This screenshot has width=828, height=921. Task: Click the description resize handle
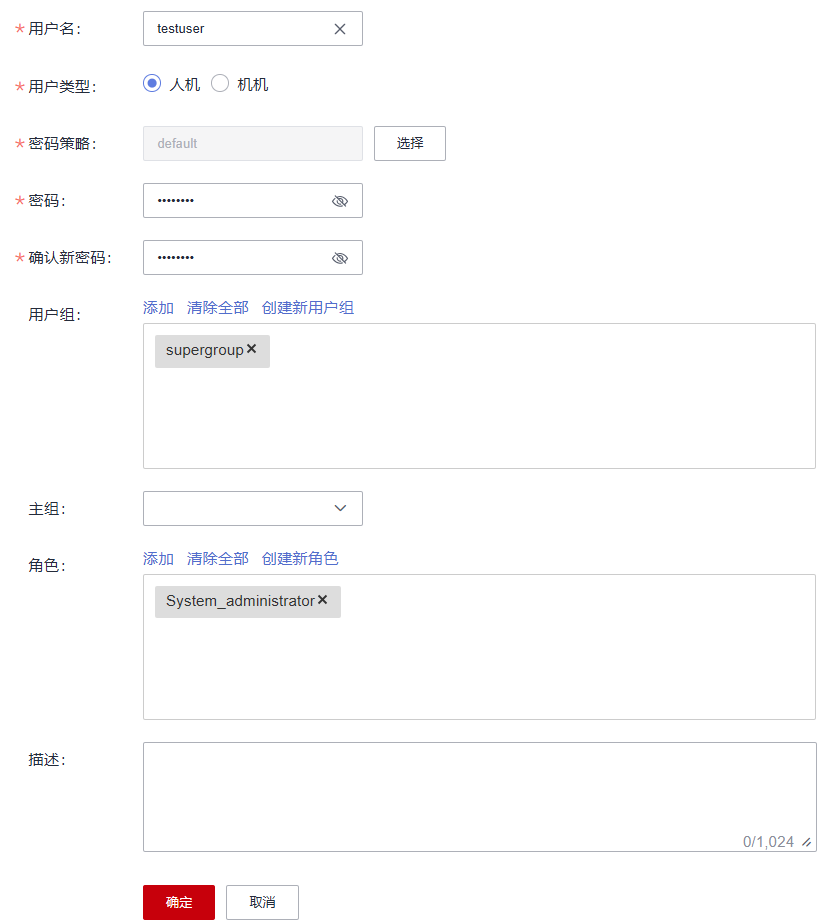click(x=807, y=842)
